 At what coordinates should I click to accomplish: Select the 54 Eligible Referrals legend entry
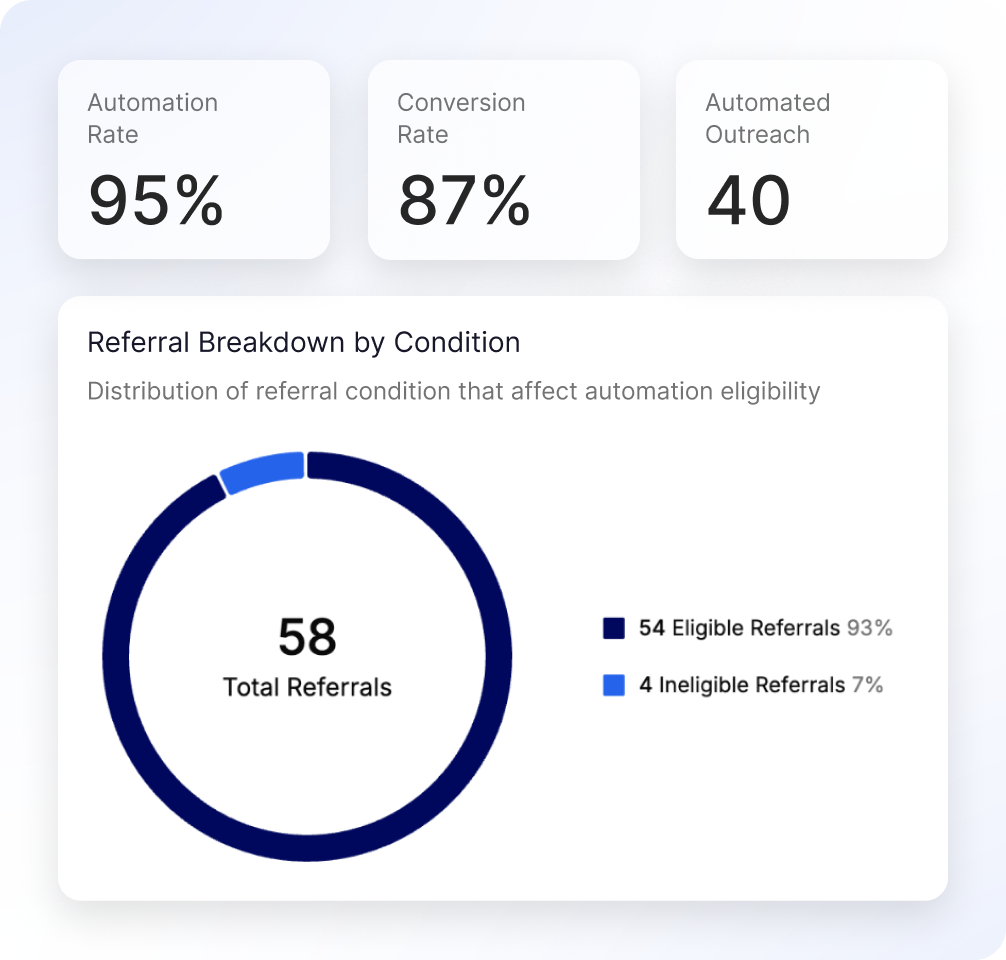(x=747, y=628)
